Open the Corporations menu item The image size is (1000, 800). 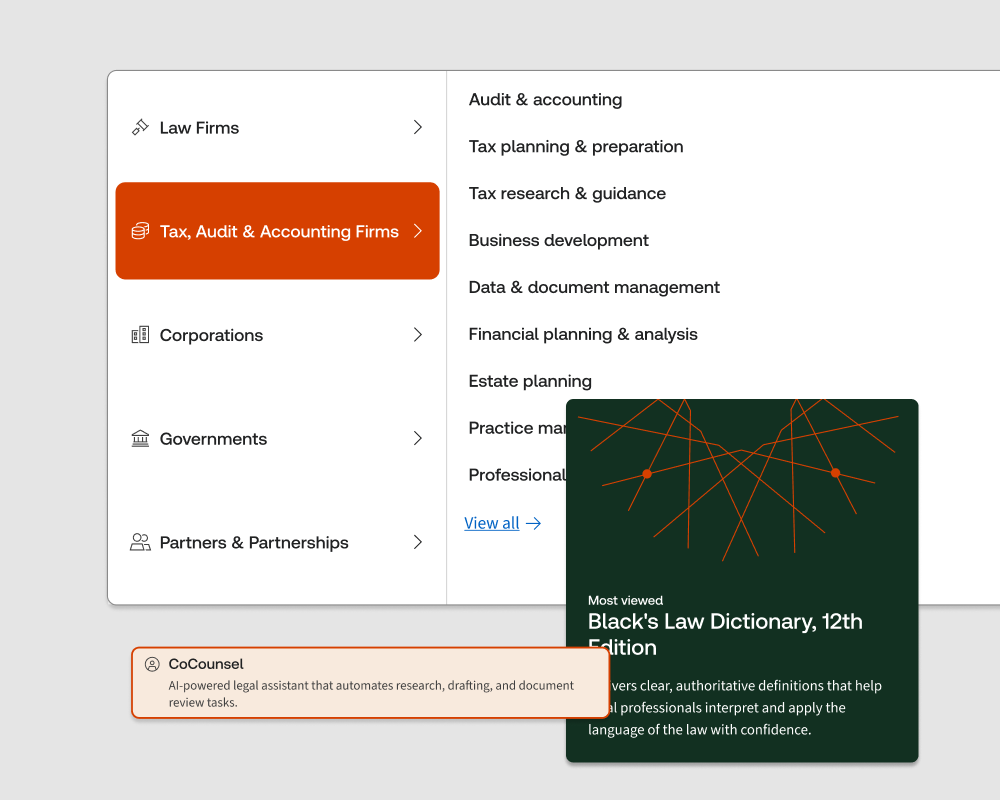click(277, 335)
